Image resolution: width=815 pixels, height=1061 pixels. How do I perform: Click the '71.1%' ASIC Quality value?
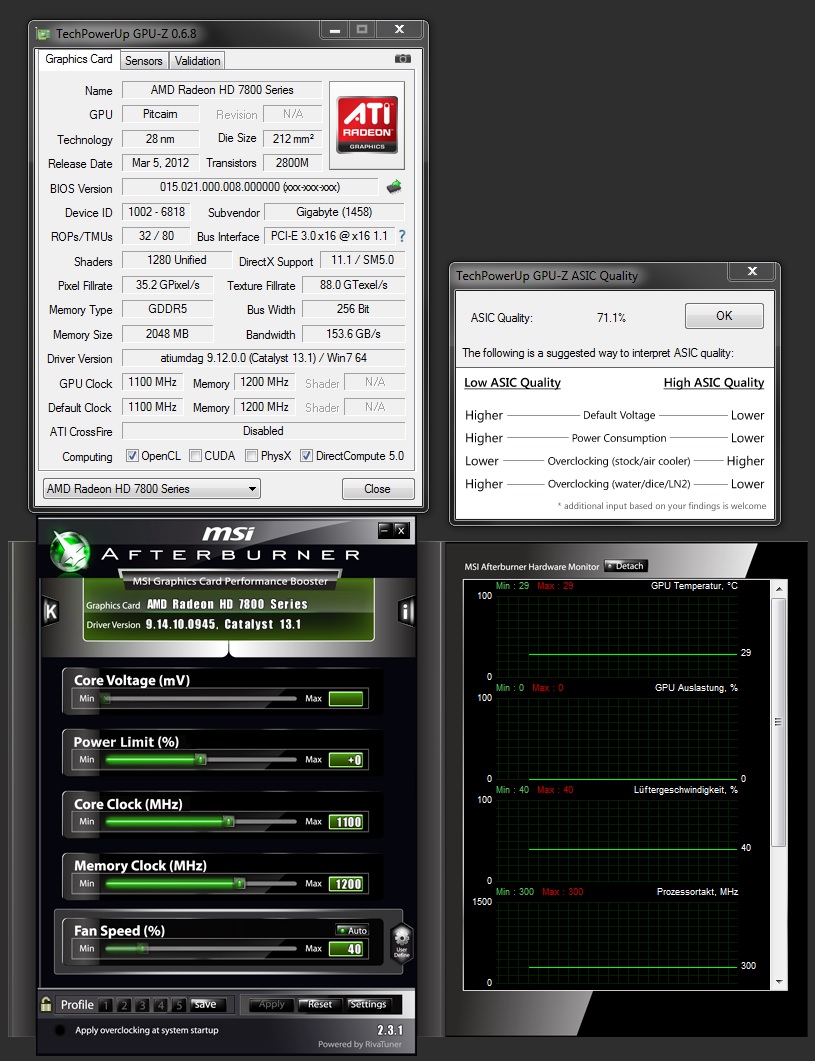(611, 317)
